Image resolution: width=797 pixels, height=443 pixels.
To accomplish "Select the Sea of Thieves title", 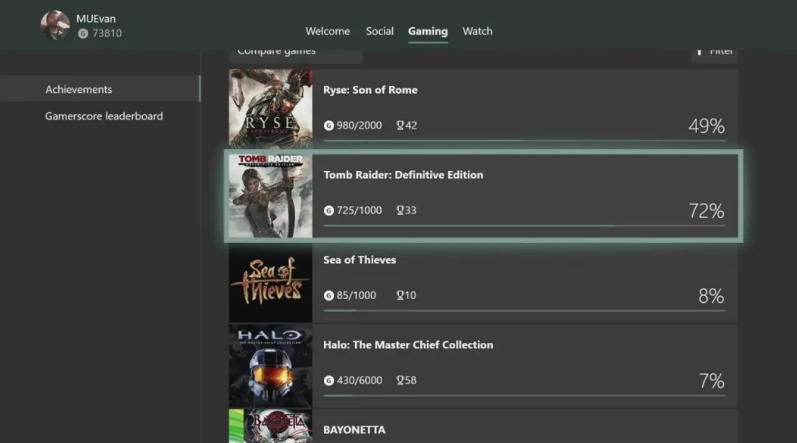I will point(359,260).
